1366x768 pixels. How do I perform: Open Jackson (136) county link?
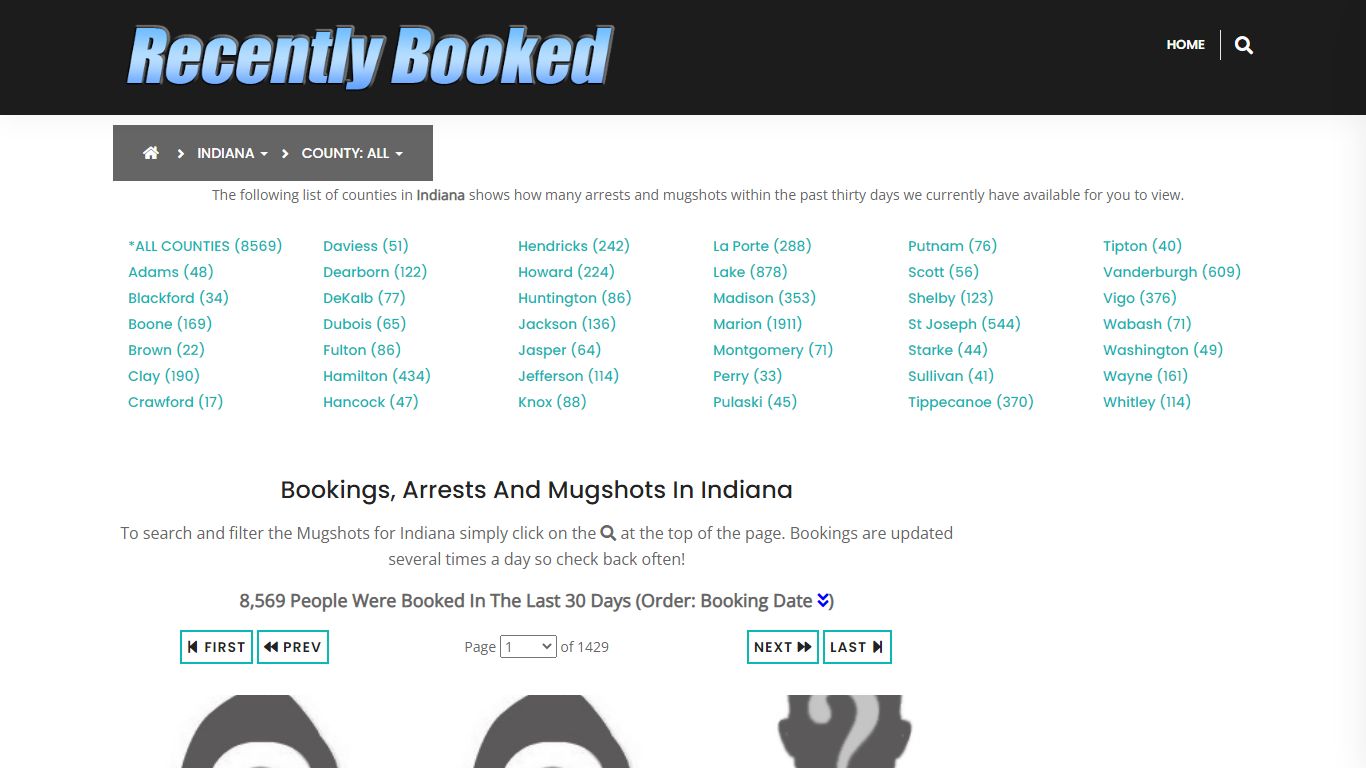pos(567,324)
